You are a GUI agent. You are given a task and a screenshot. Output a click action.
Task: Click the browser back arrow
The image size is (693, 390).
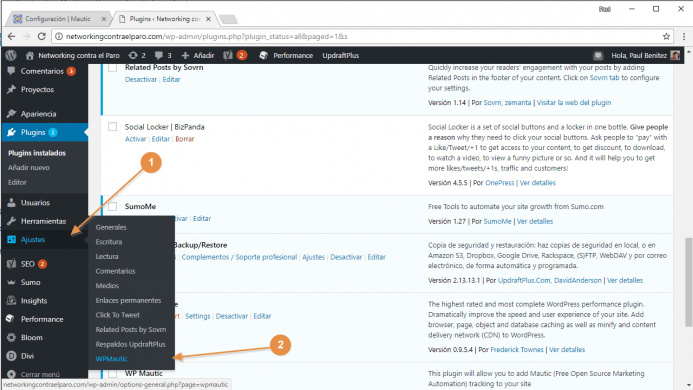pos(11,36)
